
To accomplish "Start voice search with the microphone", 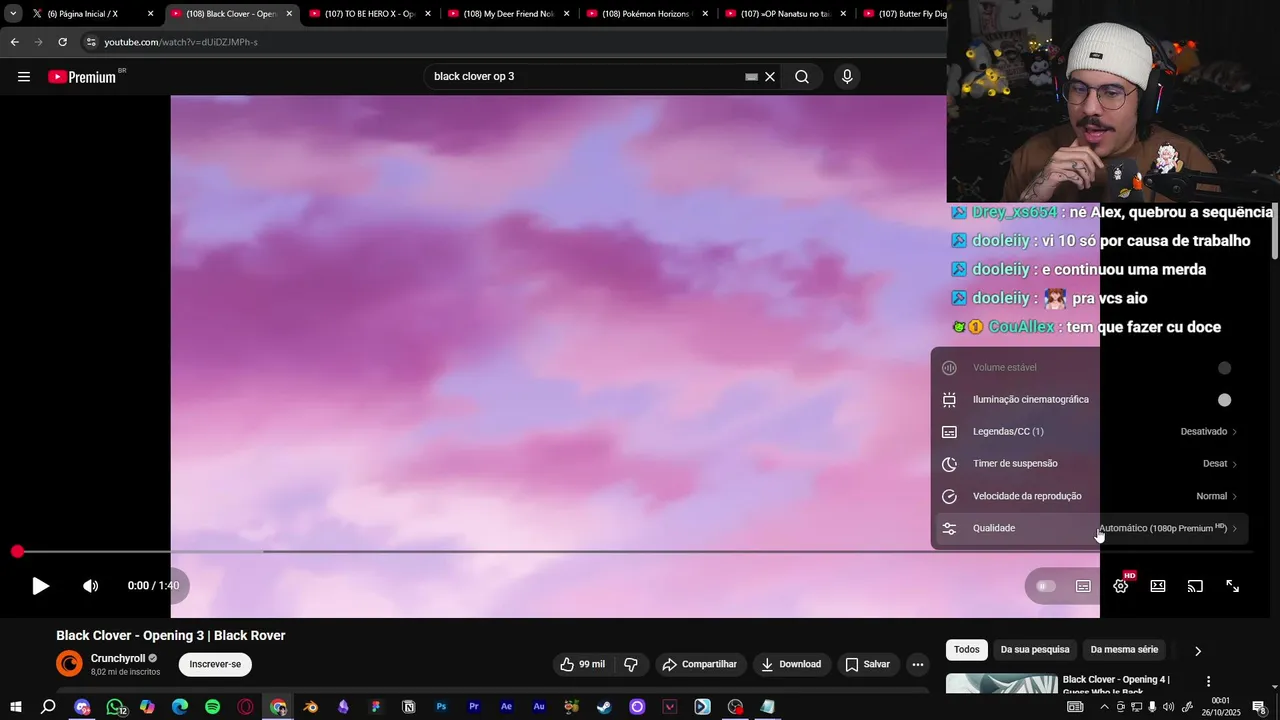I will (847, 77).
